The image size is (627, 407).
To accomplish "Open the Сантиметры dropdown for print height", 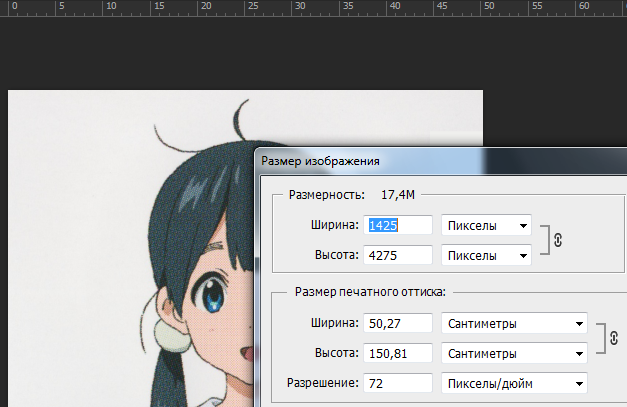I will (x=514, y=353).
